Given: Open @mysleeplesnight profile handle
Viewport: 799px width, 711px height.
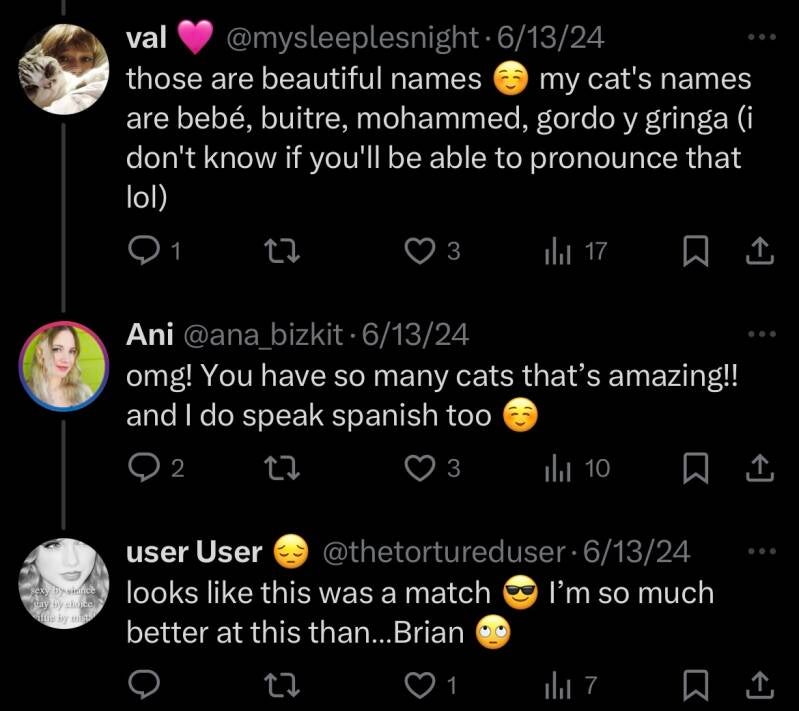Looking at the screenshot, I should pos(352,37).
